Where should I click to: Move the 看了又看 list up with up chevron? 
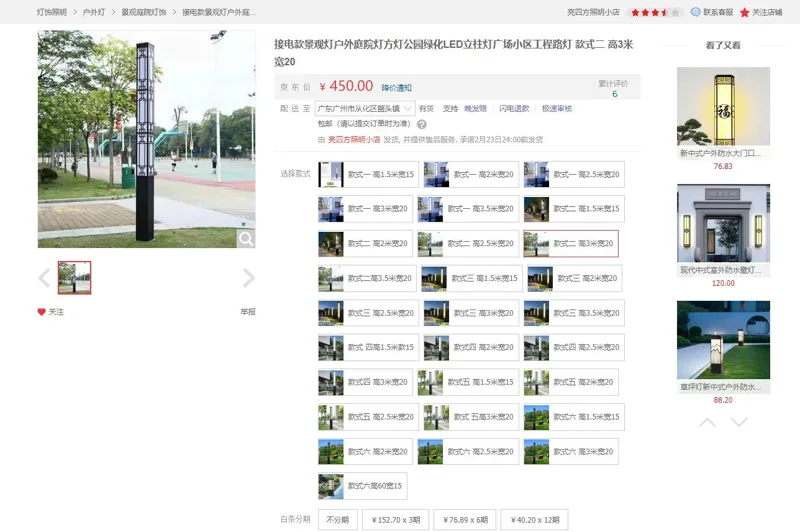pyautogui.click(x=707, y=422)
